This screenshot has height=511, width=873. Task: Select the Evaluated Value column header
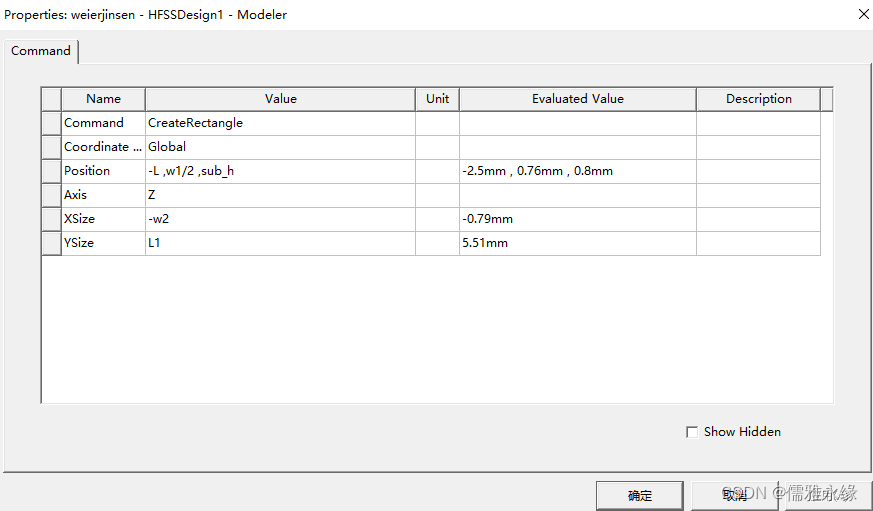click(578, 99)
